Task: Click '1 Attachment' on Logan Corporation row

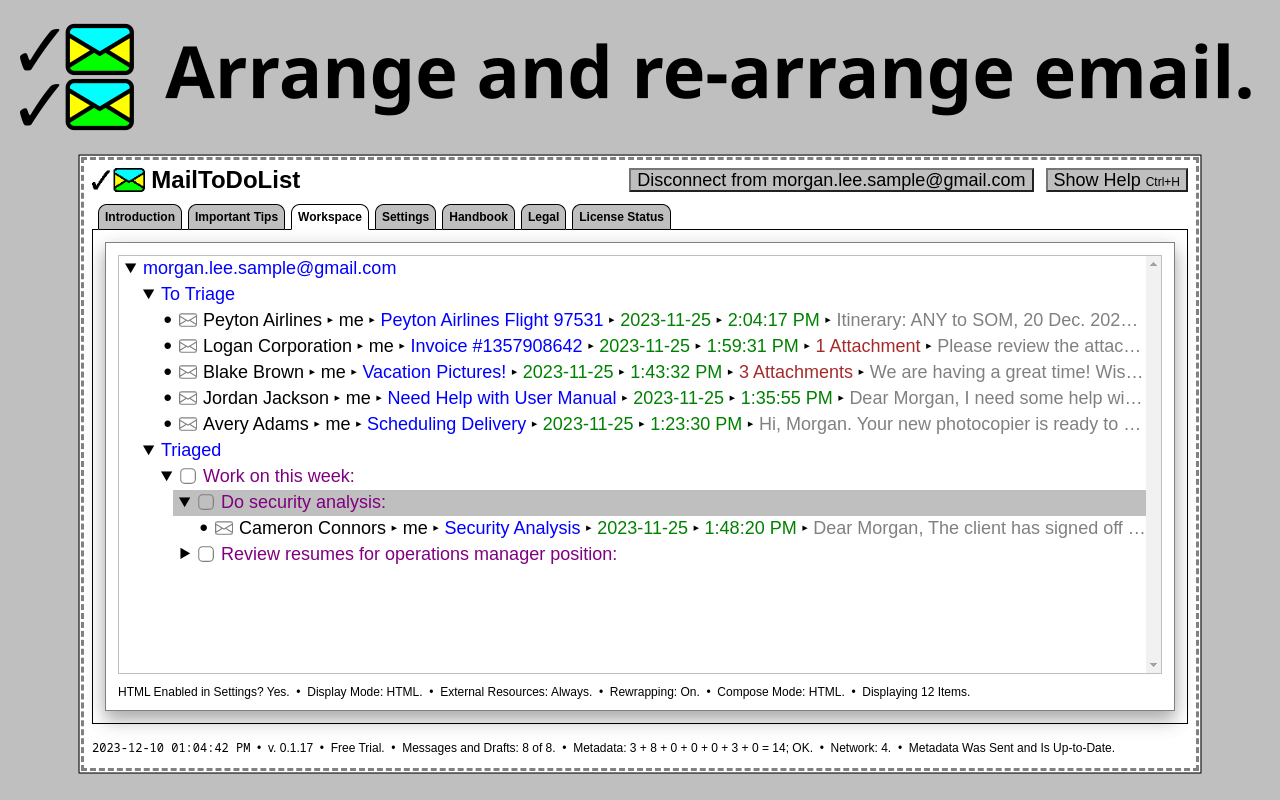Action: [868, 346]
